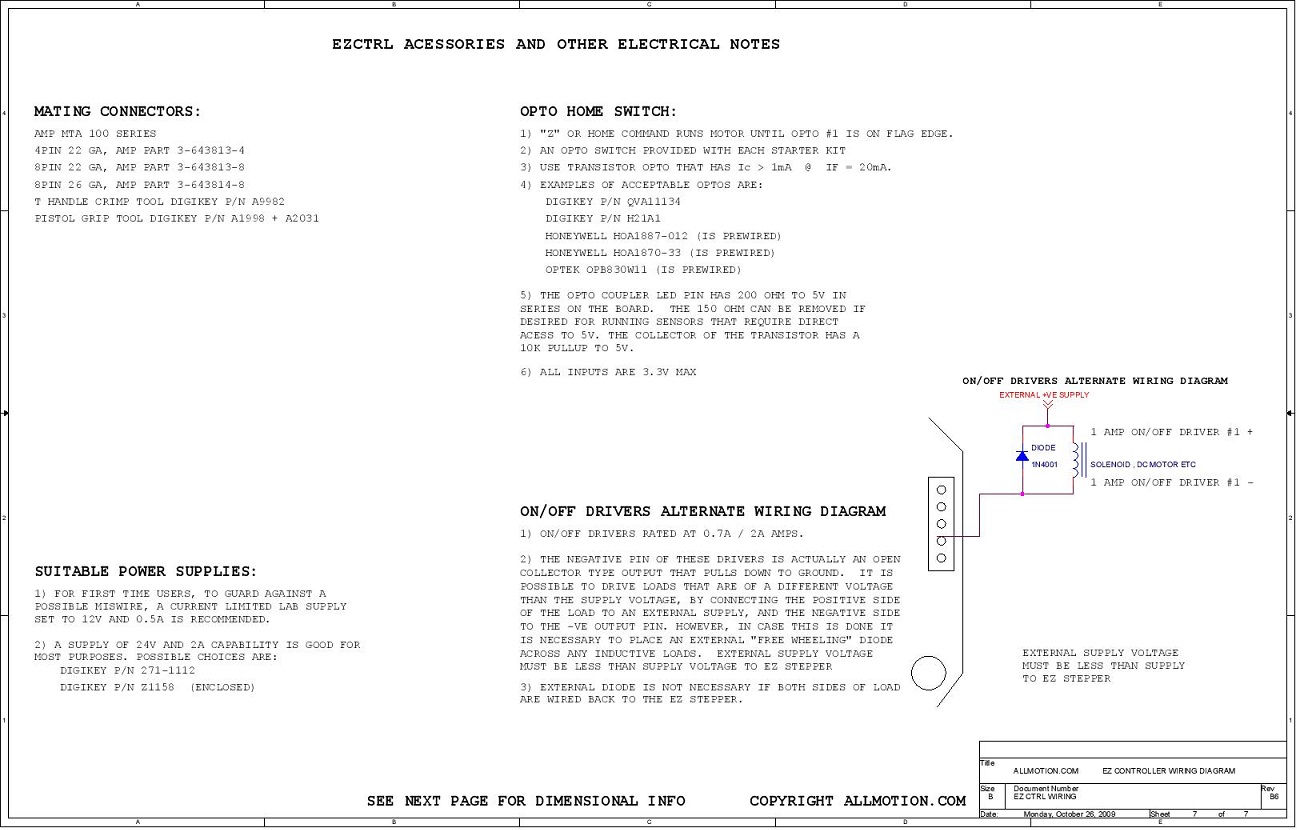The image size is (1297, 830).
Task: Click the line '8PIN 26 GA, AMP PART 3-643814-8'
Action: (140, 184)
